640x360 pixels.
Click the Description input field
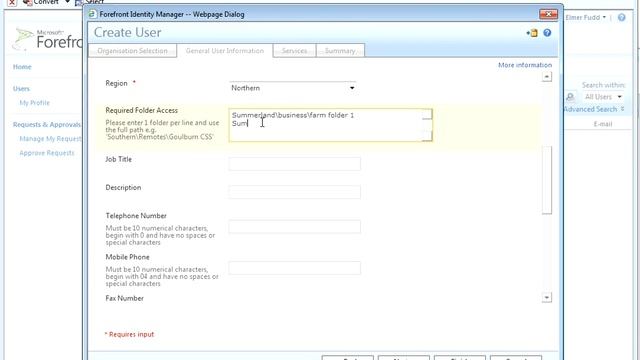click(x=294, y=192)
